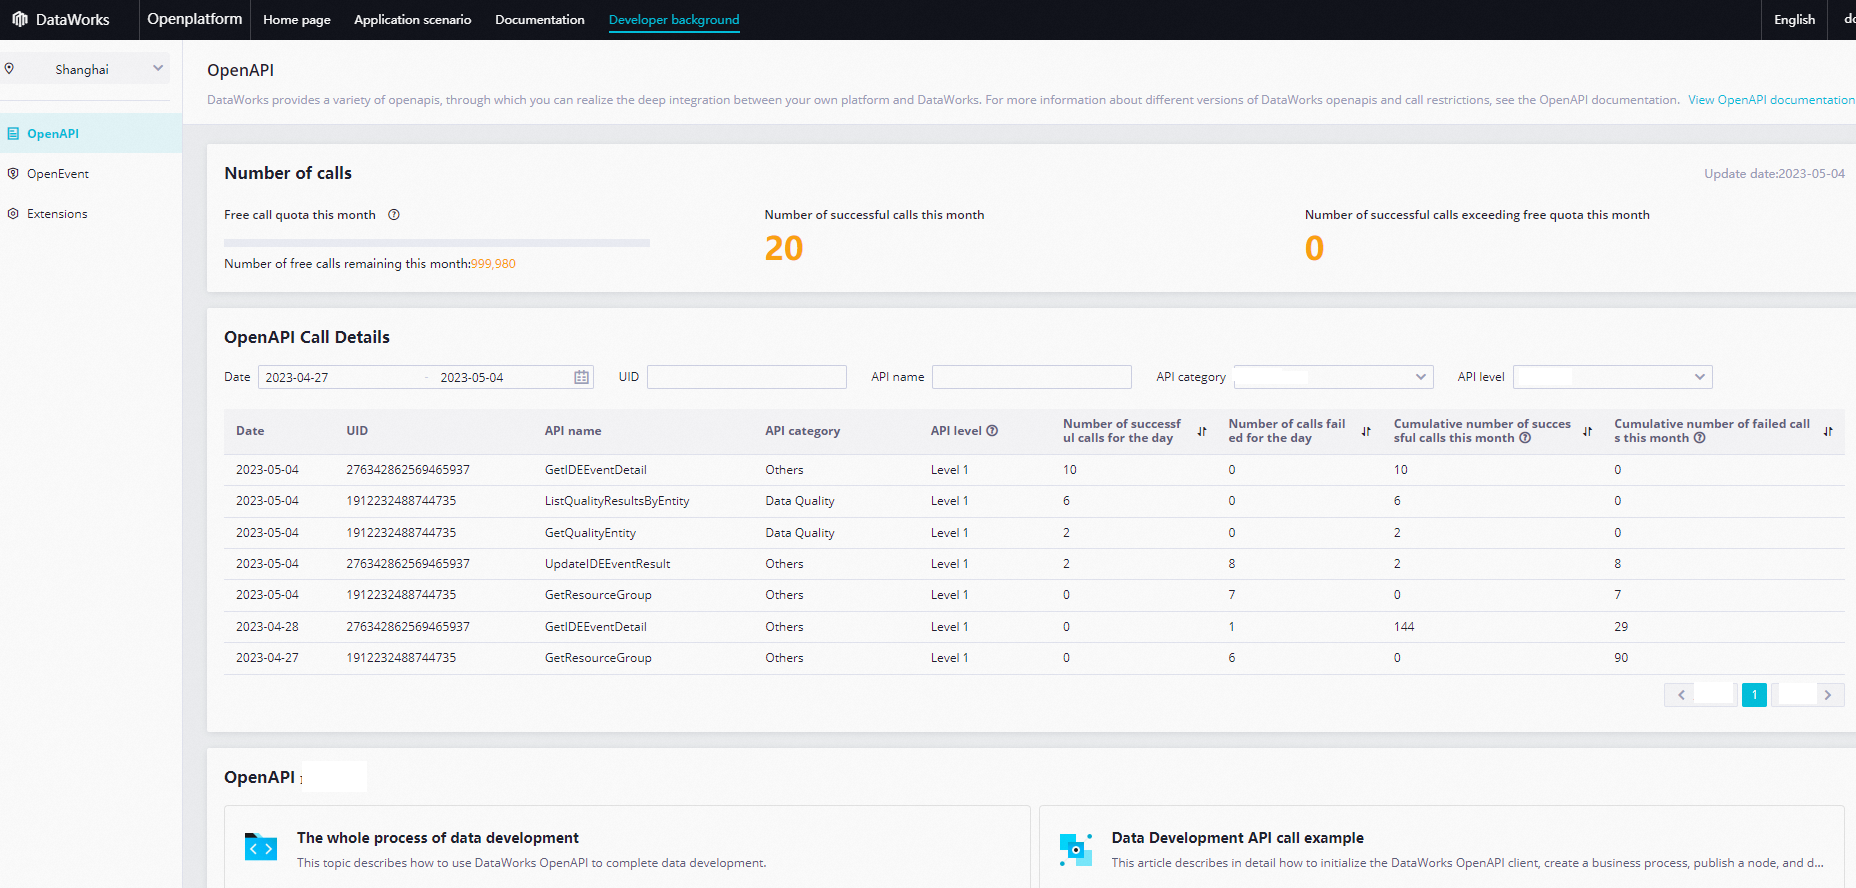Expand the Shanghai region selector
1856x888 pixels.
point(85,69)
